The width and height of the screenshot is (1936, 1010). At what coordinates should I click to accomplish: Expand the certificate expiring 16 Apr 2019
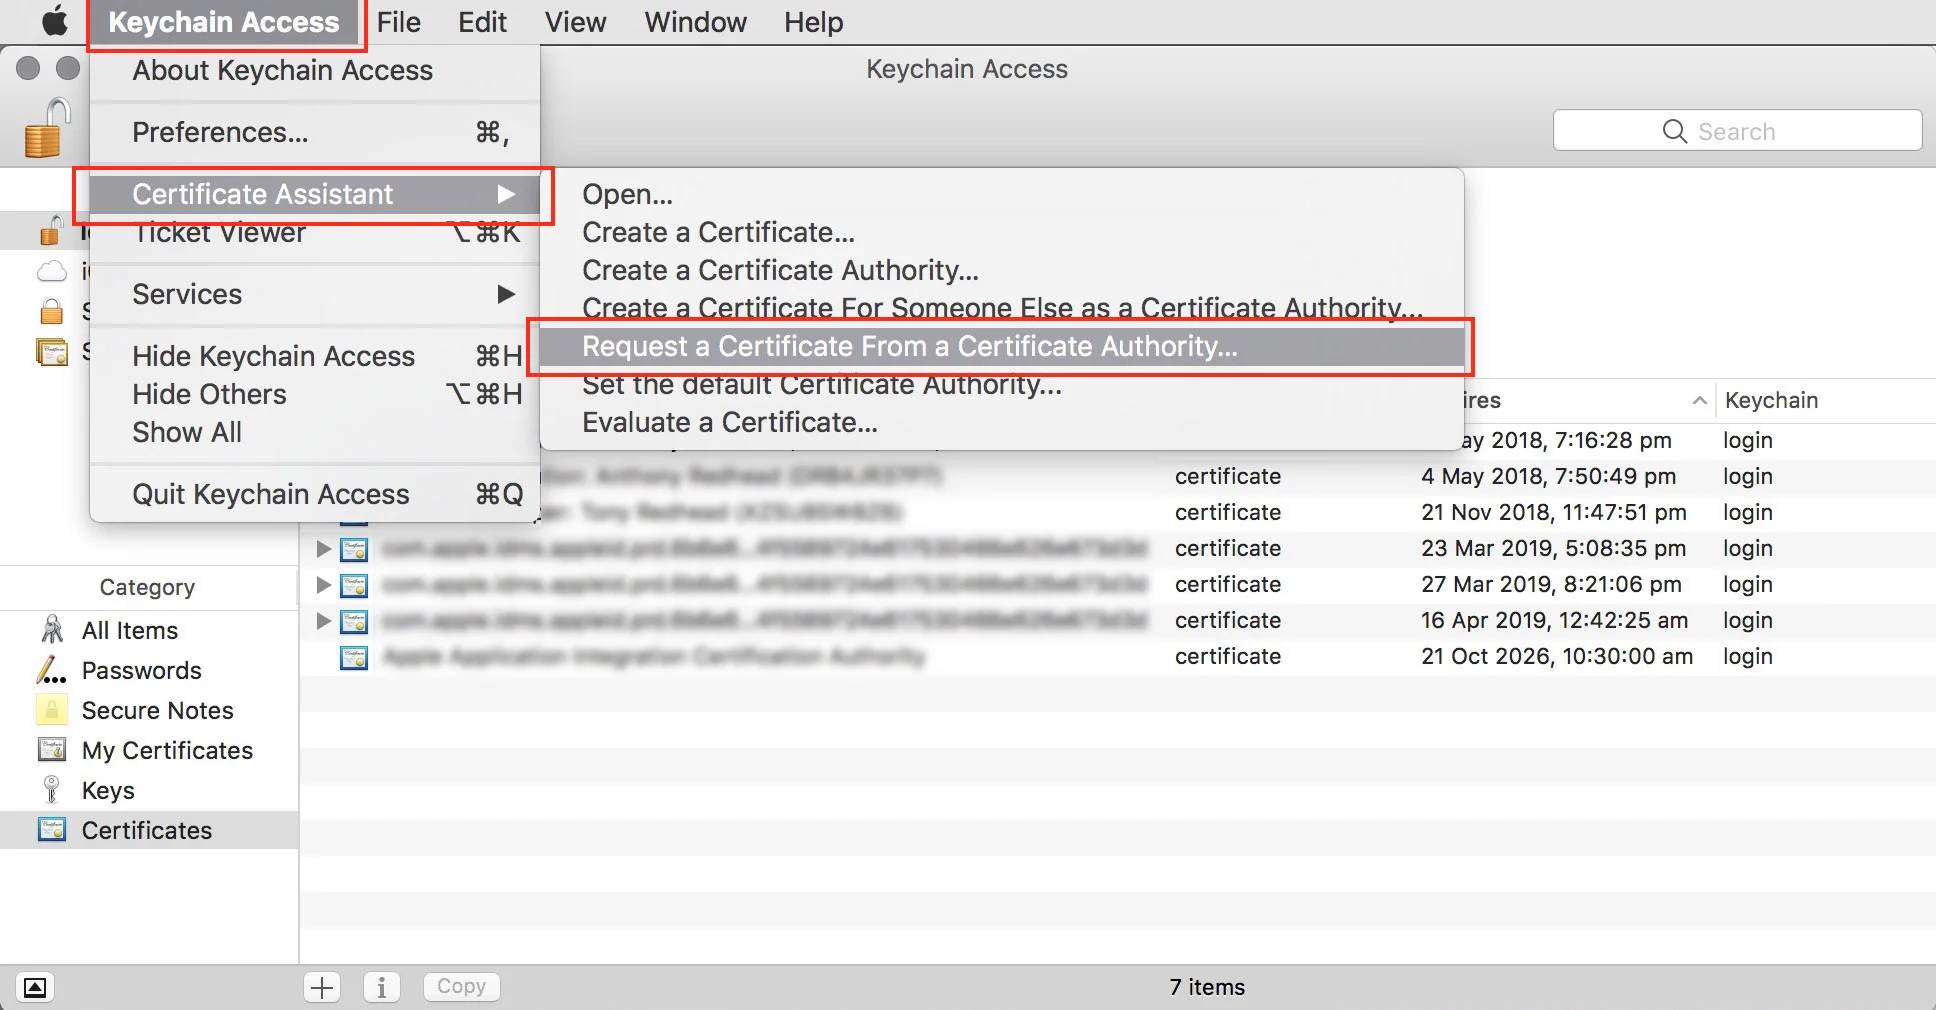[x=323, y=620]
